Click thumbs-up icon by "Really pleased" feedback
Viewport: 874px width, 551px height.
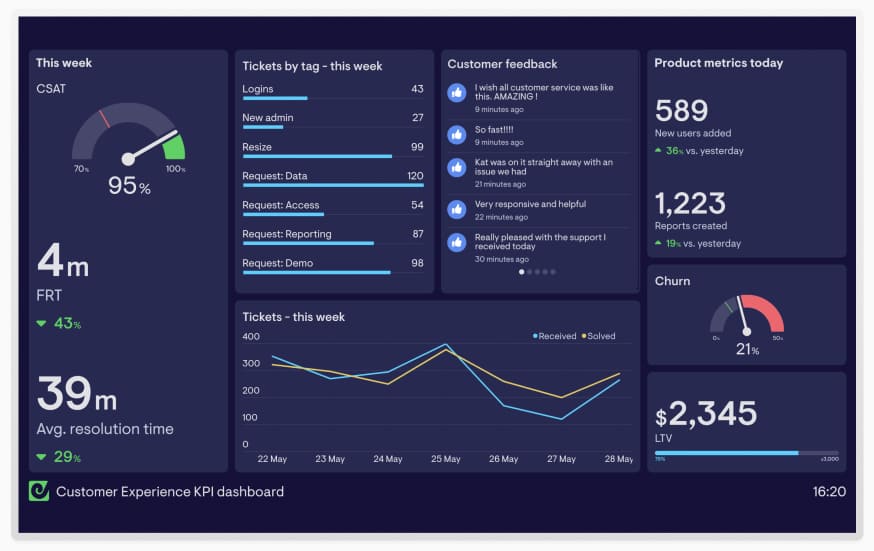coord(457,242)
